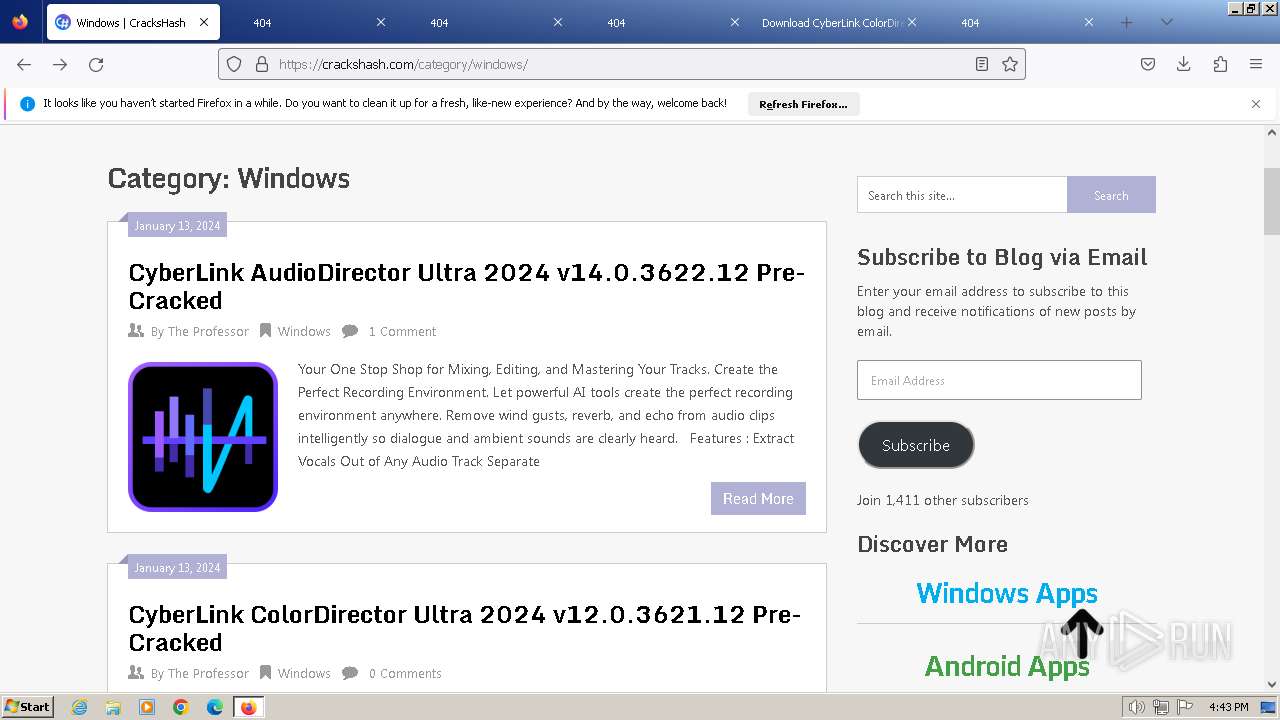Click the Refresh Firefox button
Viewport: 1280px width, 720px height.
pyautogui.click(x=803, y=104)
